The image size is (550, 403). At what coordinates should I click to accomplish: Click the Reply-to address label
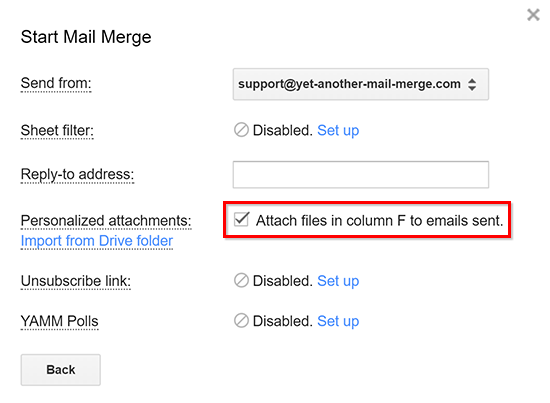(x=78, y=175)
